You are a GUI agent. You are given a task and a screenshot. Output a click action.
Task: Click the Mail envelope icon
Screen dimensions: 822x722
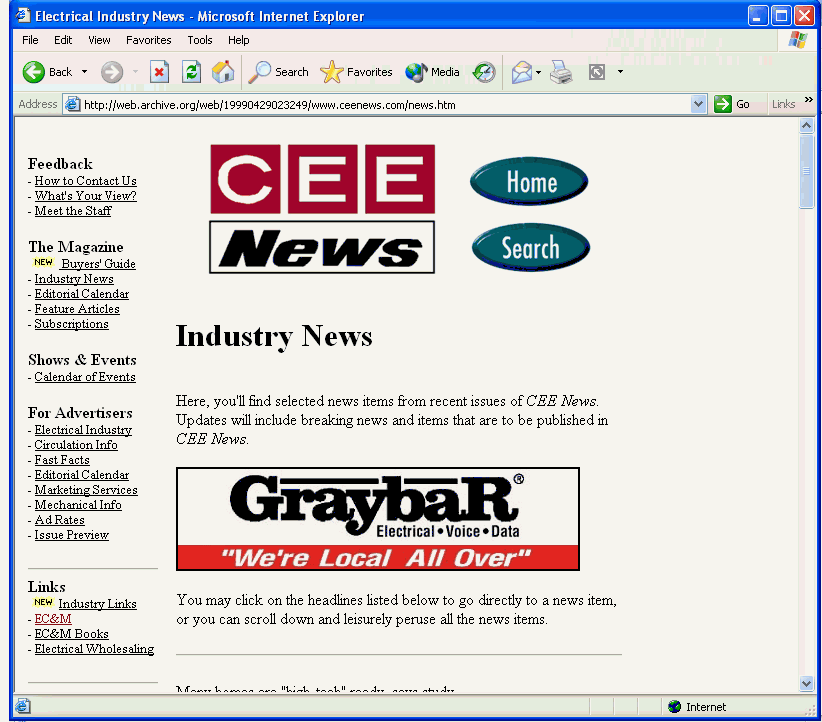(522, 72)
